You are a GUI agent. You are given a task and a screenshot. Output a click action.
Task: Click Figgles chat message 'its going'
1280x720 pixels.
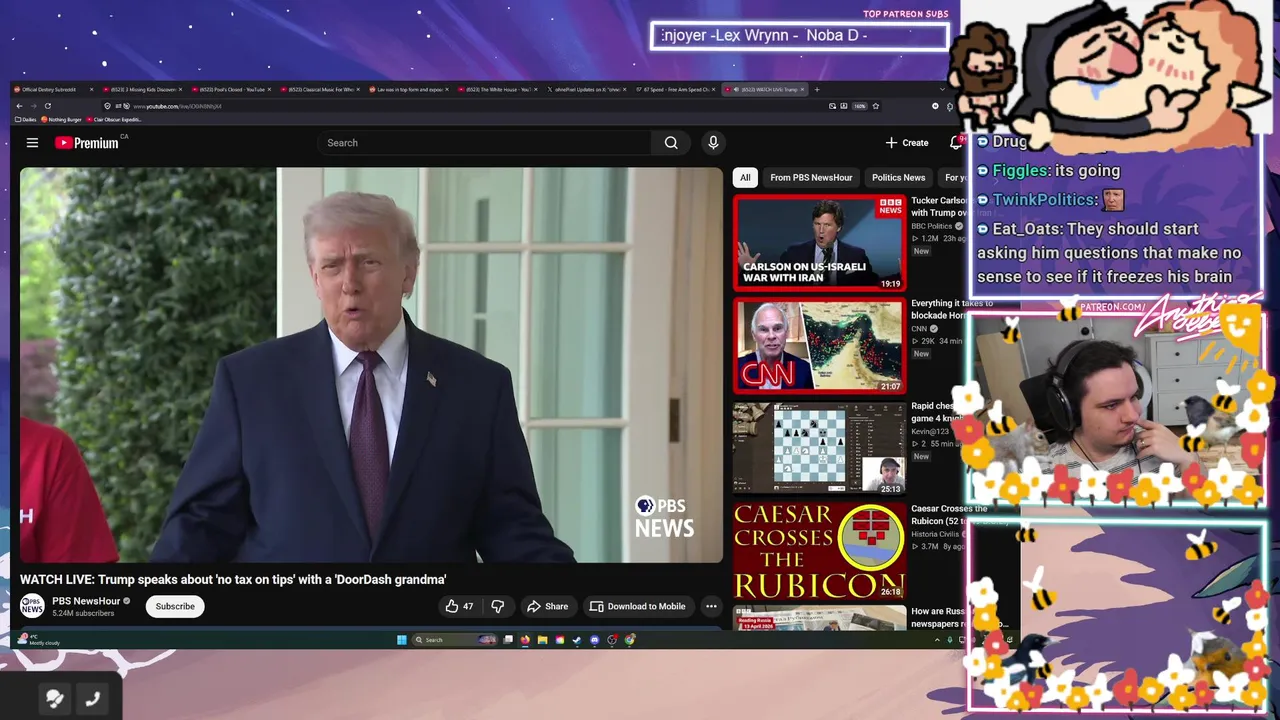point(1048,171)
